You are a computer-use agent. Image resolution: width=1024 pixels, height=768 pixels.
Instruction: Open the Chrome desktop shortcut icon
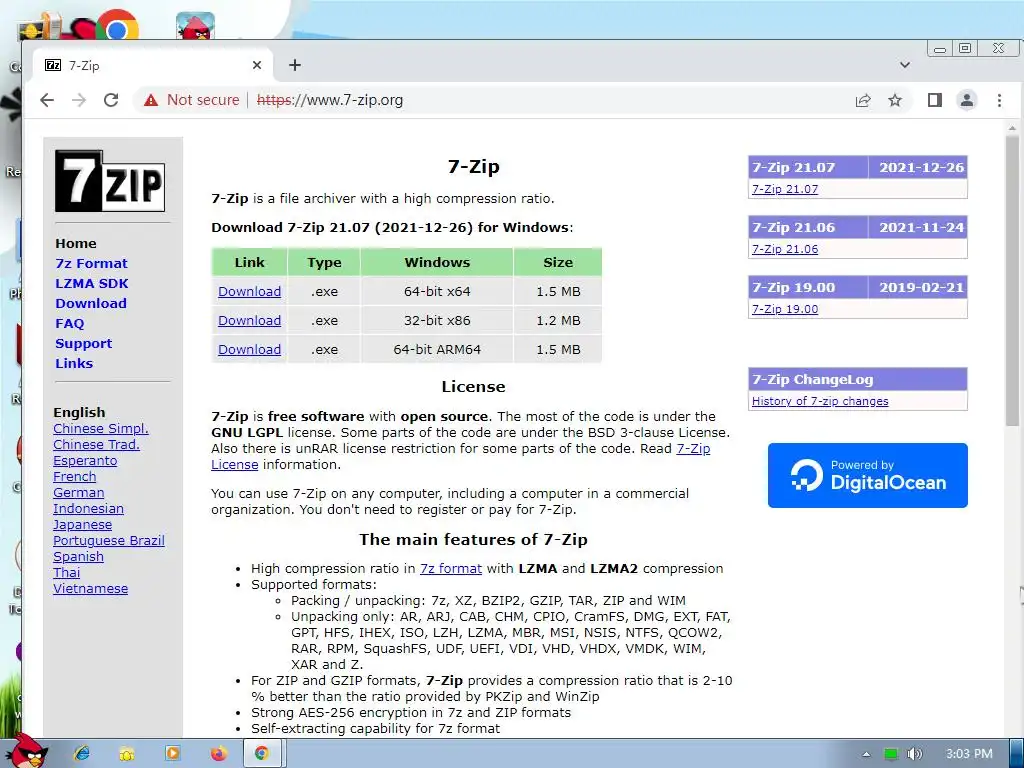tap(118, 26)
